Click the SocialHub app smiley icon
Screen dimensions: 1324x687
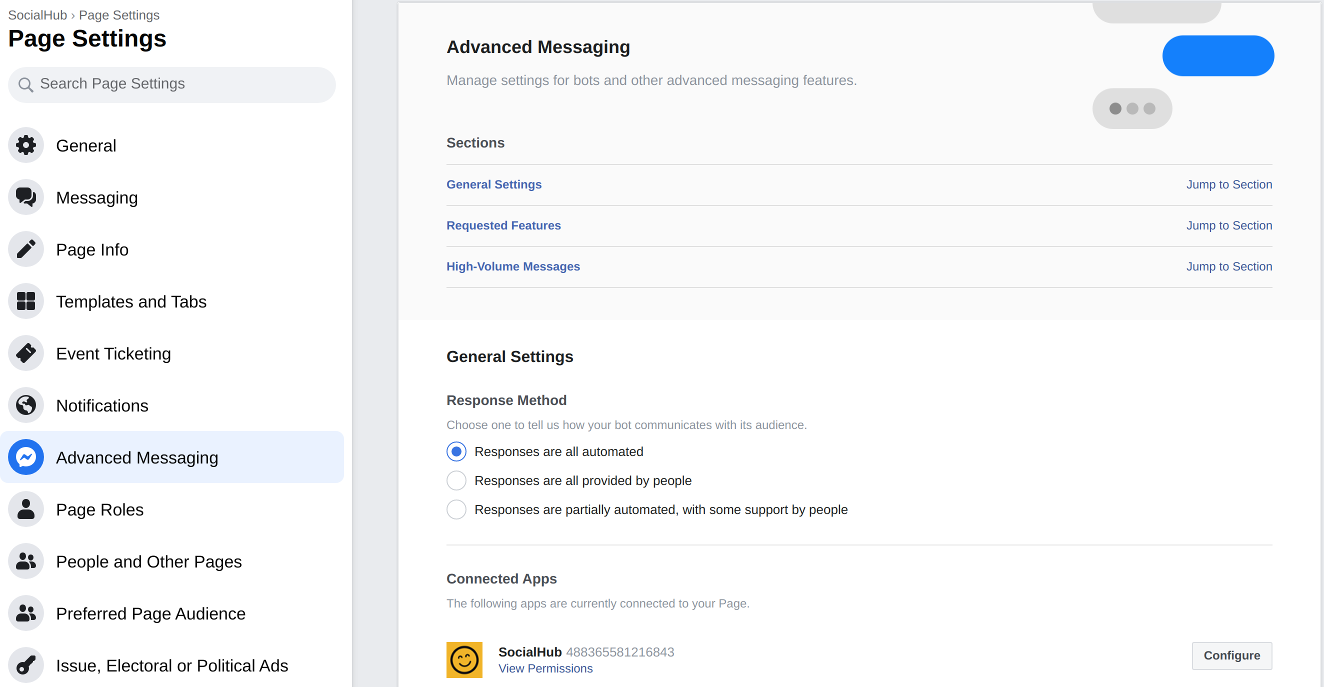point(464,660)
